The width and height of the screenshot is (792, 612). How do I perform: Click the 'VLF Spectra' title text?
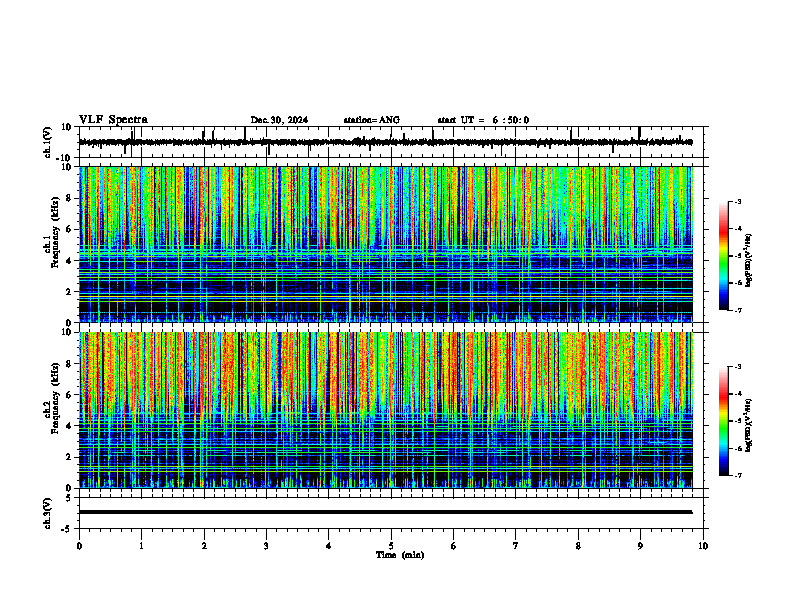click(x=113, y=120)
